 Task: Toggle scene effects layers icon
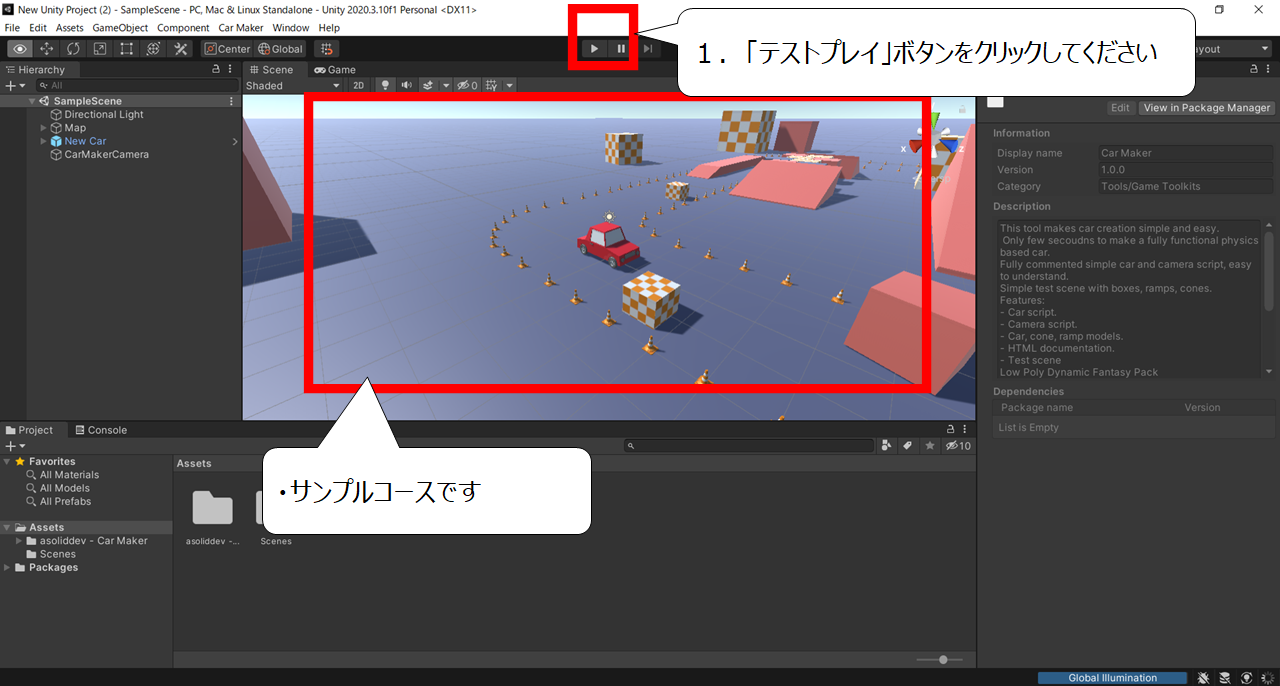428,85
